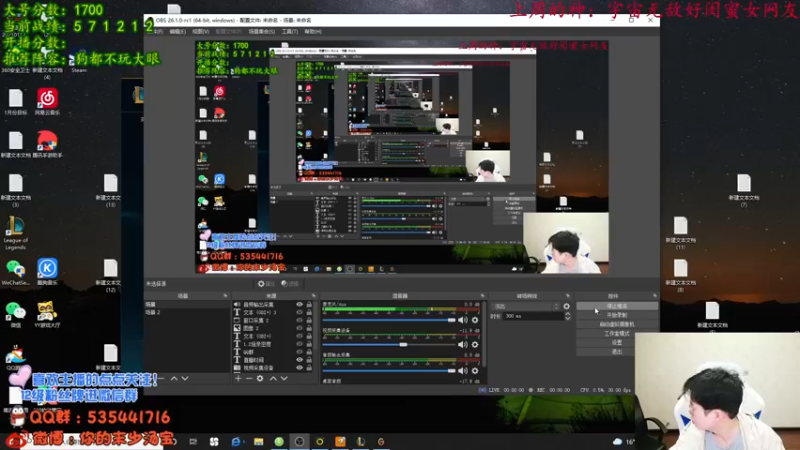Image resolution: width=800 pixels, height=450 pixels.
Task: Pop out the 混音器 dock panel
Action: click(482, 296)
